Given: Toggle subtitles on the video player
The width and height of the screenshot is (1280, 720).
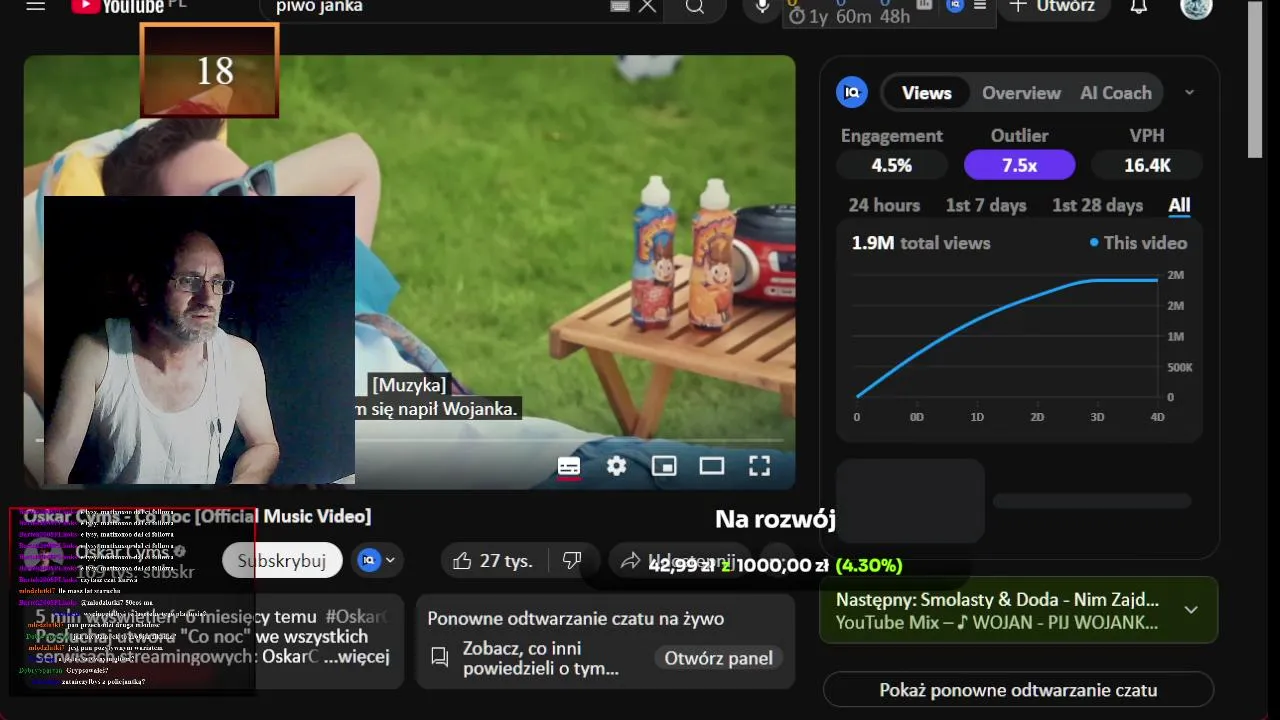Looking at the screenshot, I should tap(569, 466).
